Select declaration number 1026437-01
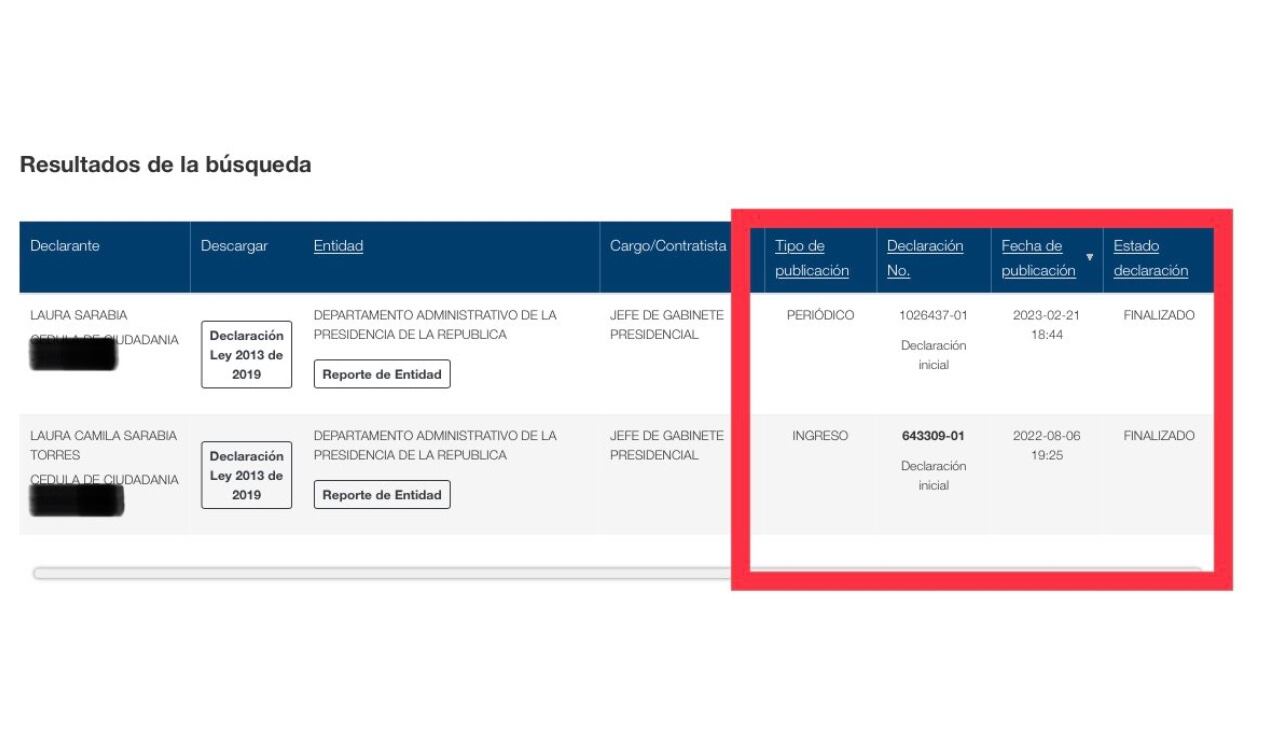The width and height of the screenshot is (1280, 750). click(x=933, y=315)
